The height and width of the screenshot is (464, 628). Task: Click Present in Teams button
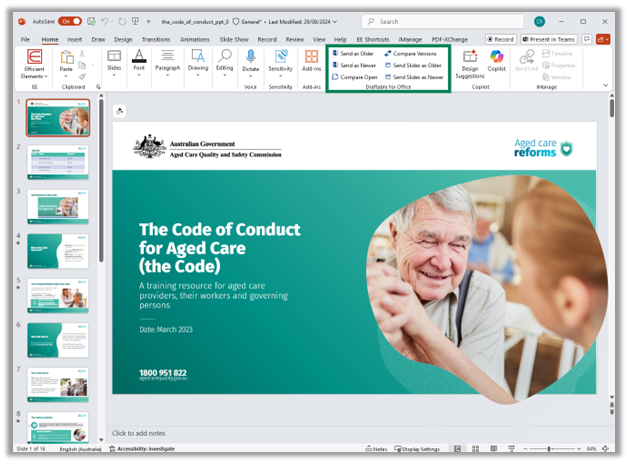[549, 39]
